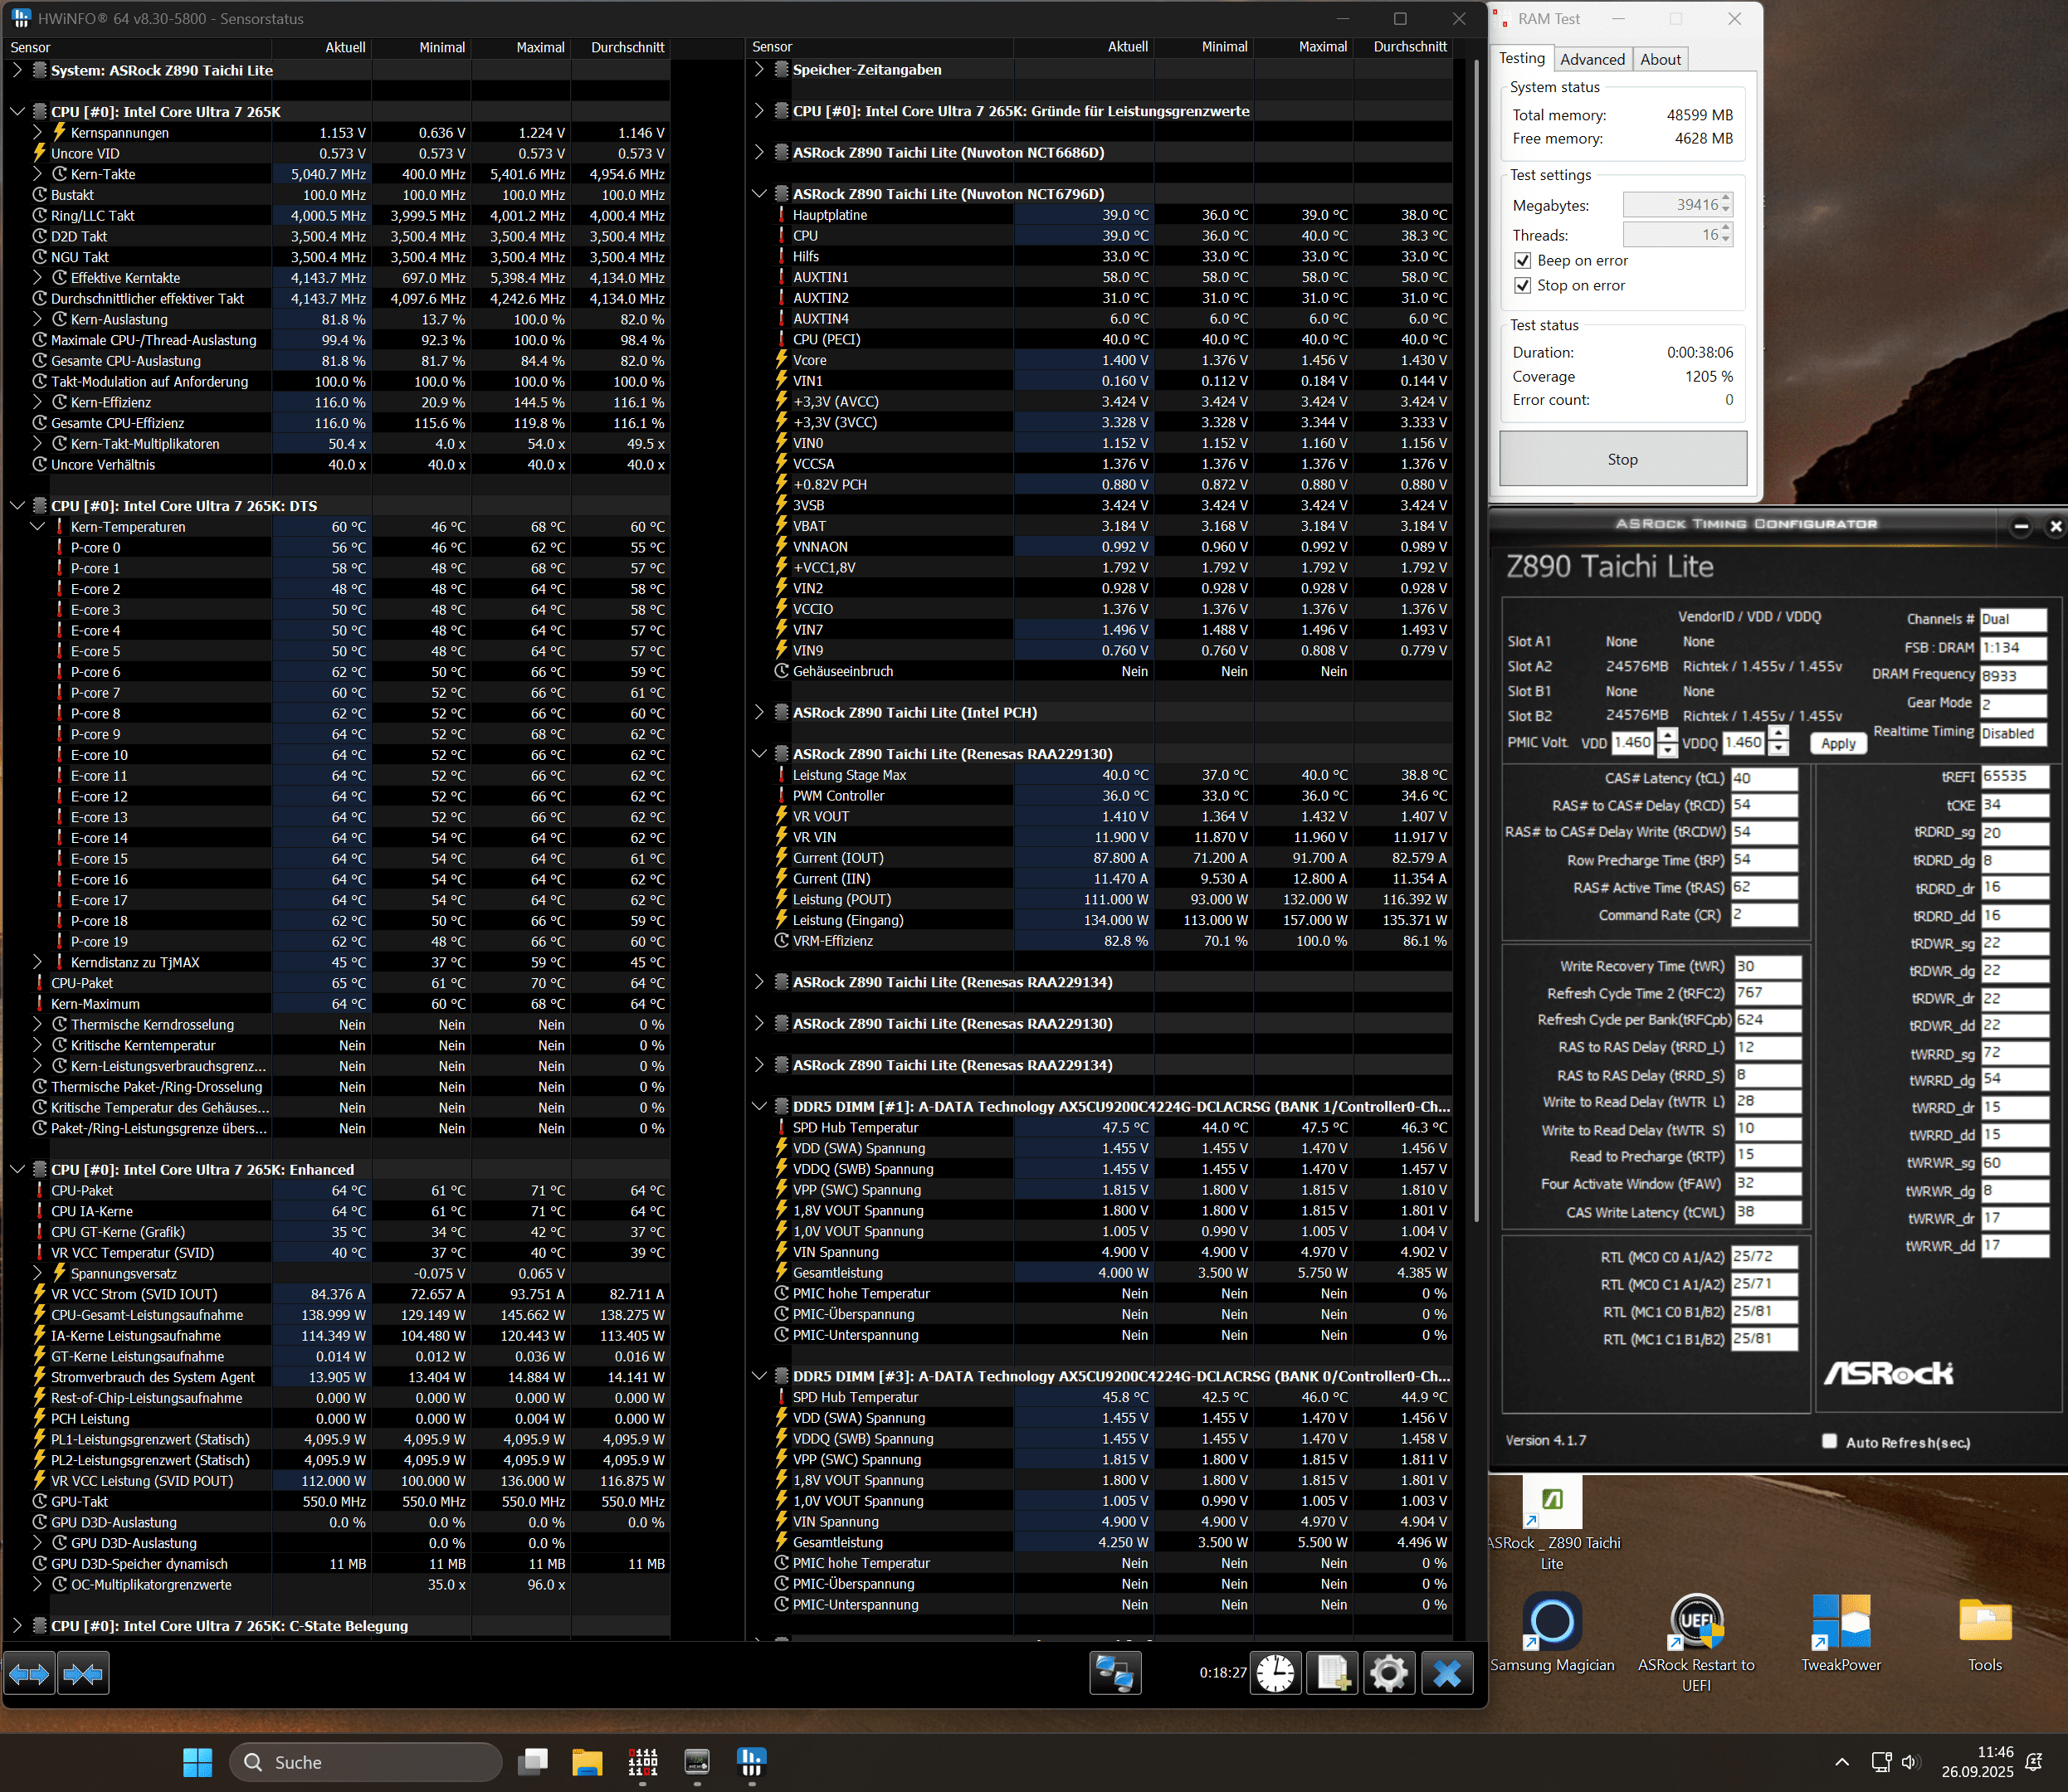Click the VDD voltage stepper up arrow
Screen dimensions: 2068x1792
tap(1667, 735)
